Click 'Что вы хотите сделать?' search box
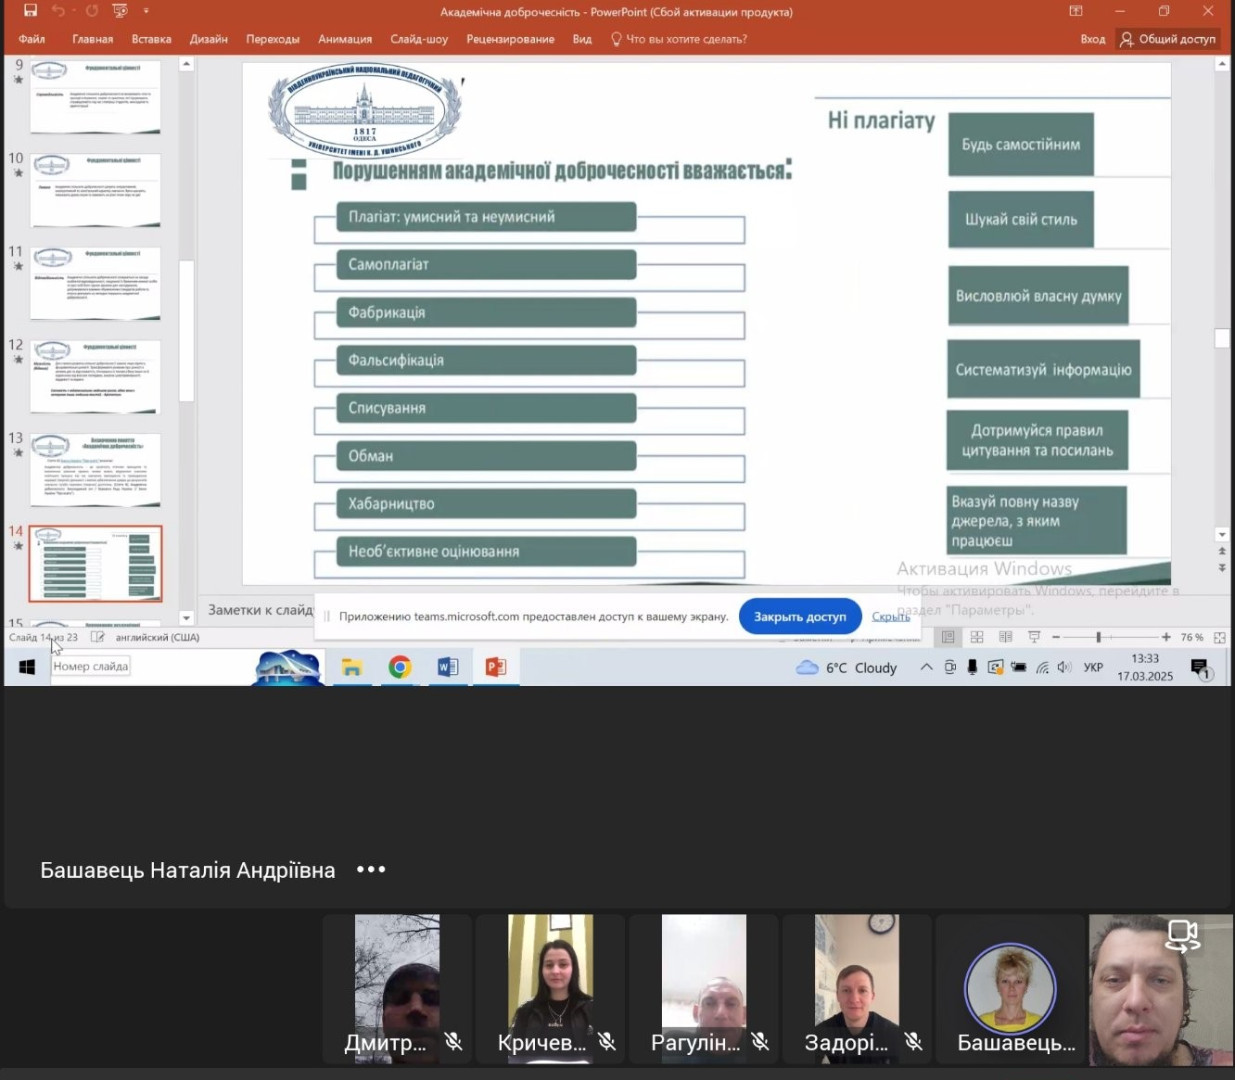Image resolution: width=1235 pixels, height=1080 pixels. click(x=680, y=39)
